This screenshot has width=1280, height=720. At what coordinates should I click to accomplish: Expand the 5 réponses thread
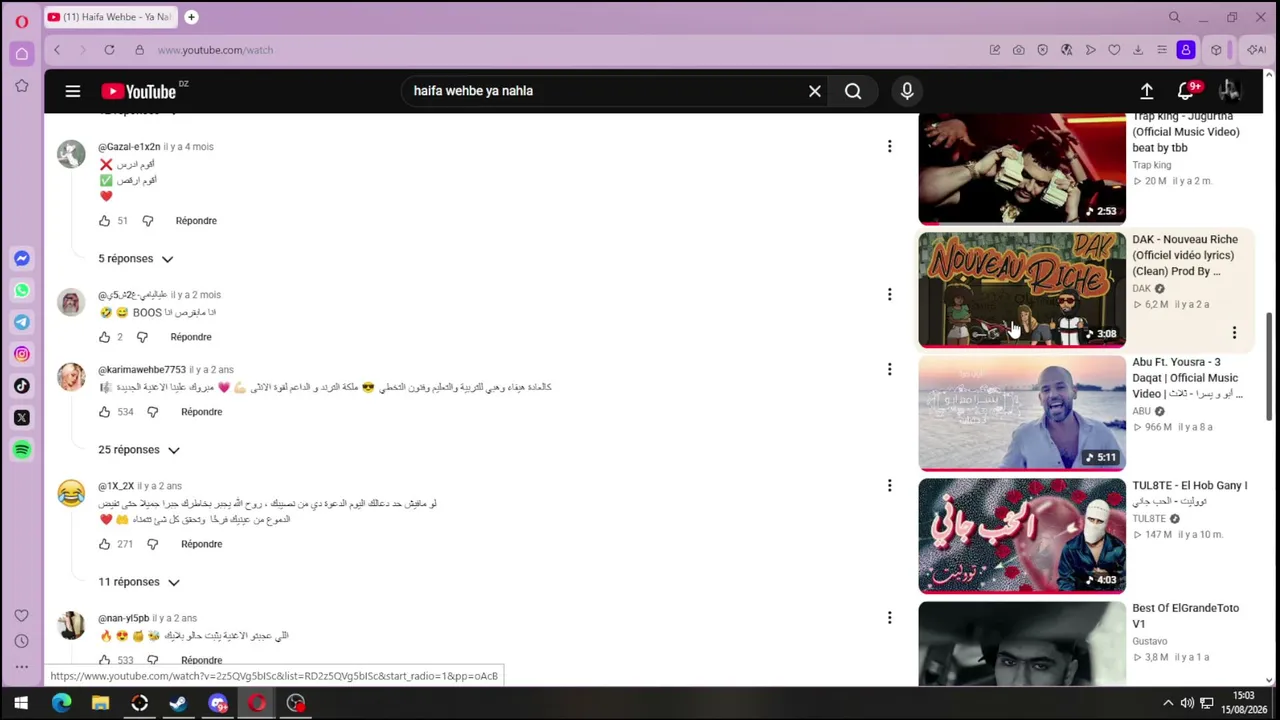pyautogui.click(x=136, y=259)
